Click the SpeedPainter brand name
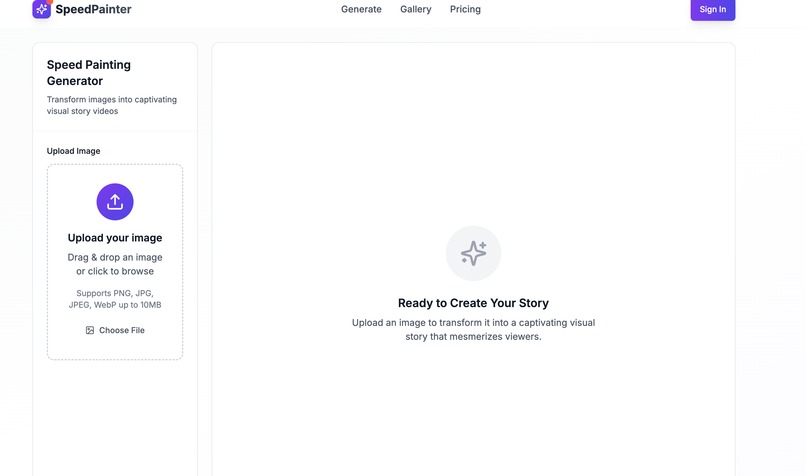Screen dimensions: 806x476 [94, 9]
